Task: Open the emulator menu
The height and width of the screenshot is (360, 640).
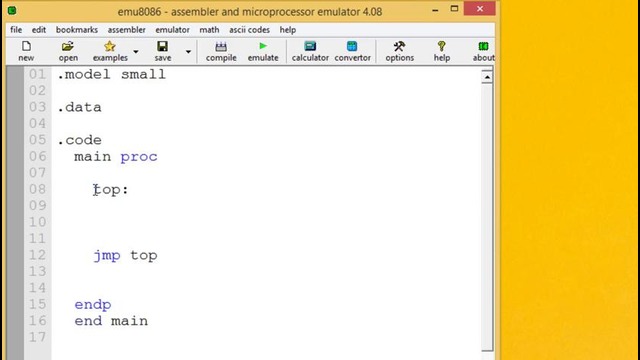Action: (x=172, y=30)
